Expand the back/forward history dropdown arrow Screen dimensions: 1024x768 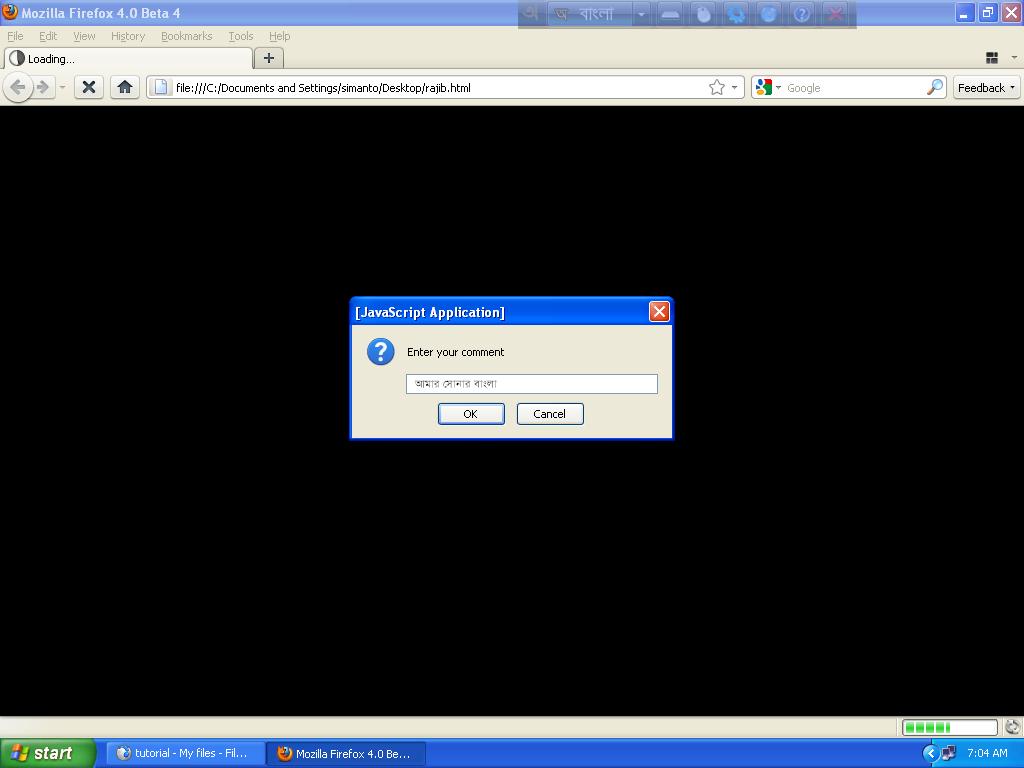click(x=62, y=87)
